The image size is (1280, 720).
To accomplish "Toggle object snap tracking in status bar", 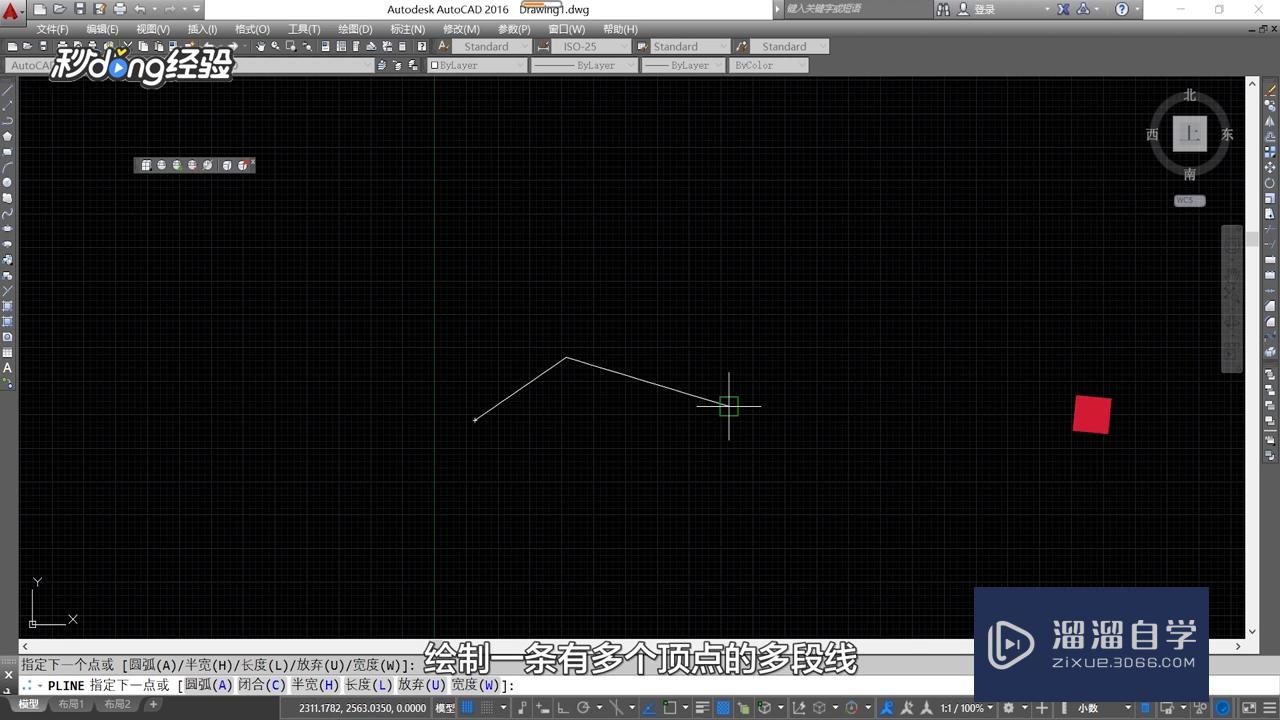I will point(649,708).
